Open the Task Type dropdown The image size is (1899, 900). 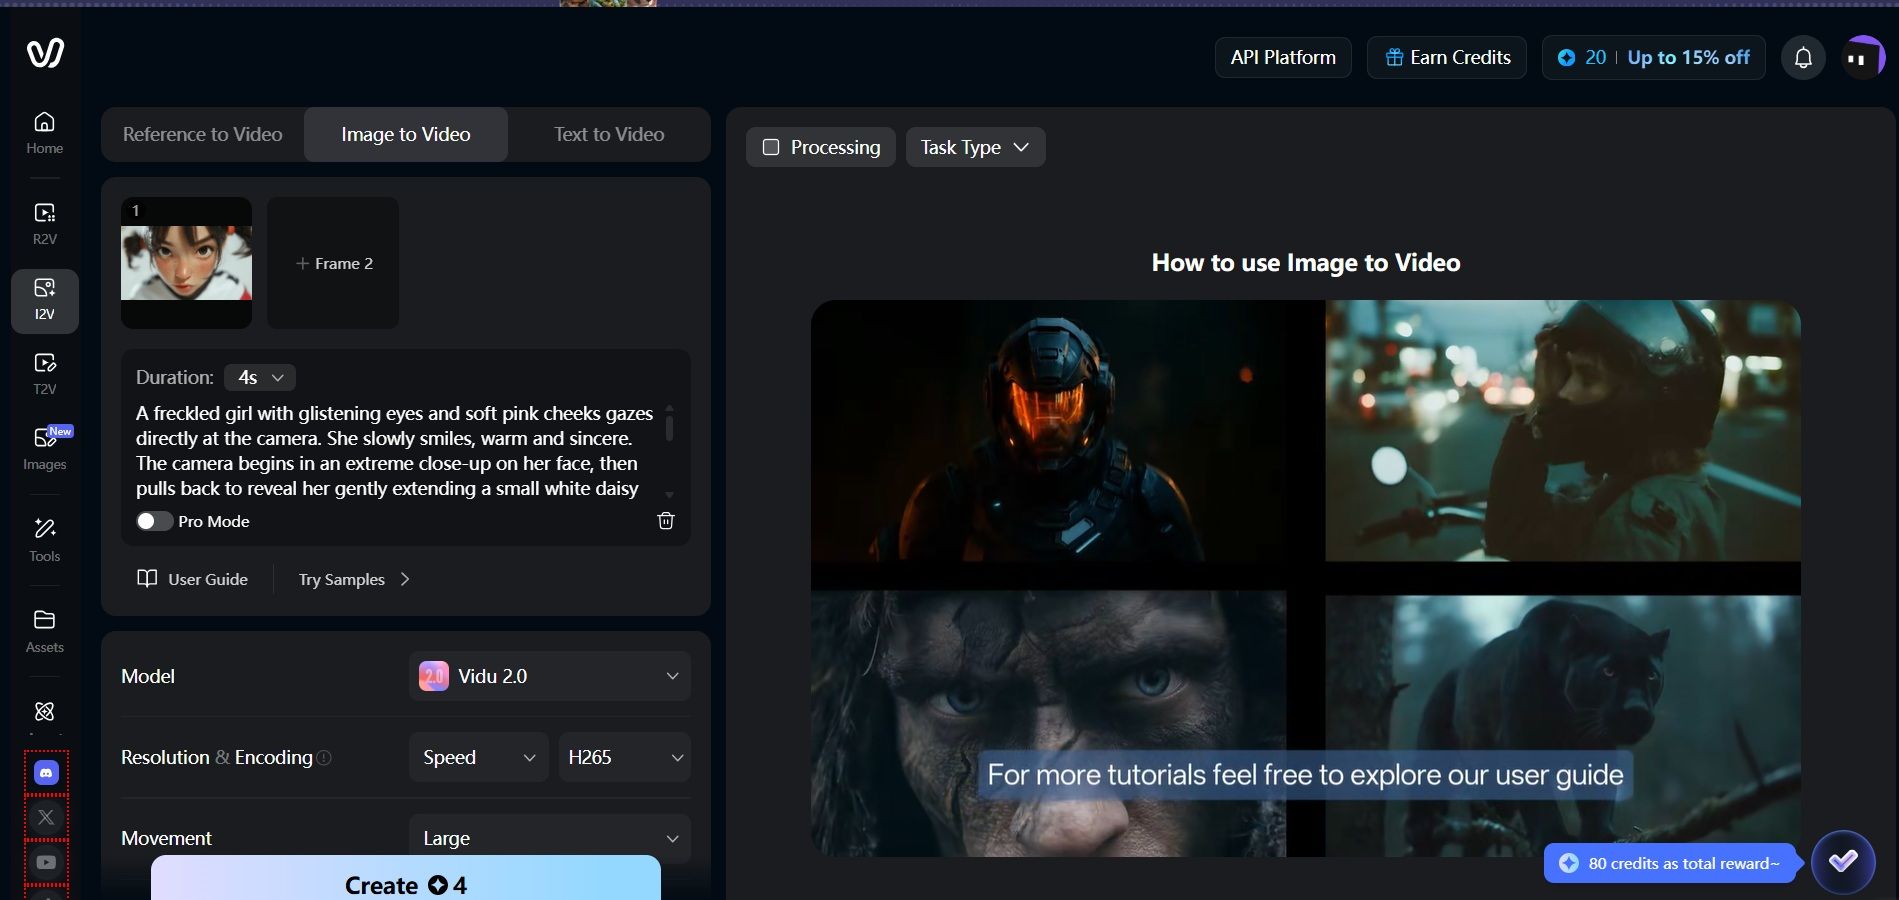(974, 147)
